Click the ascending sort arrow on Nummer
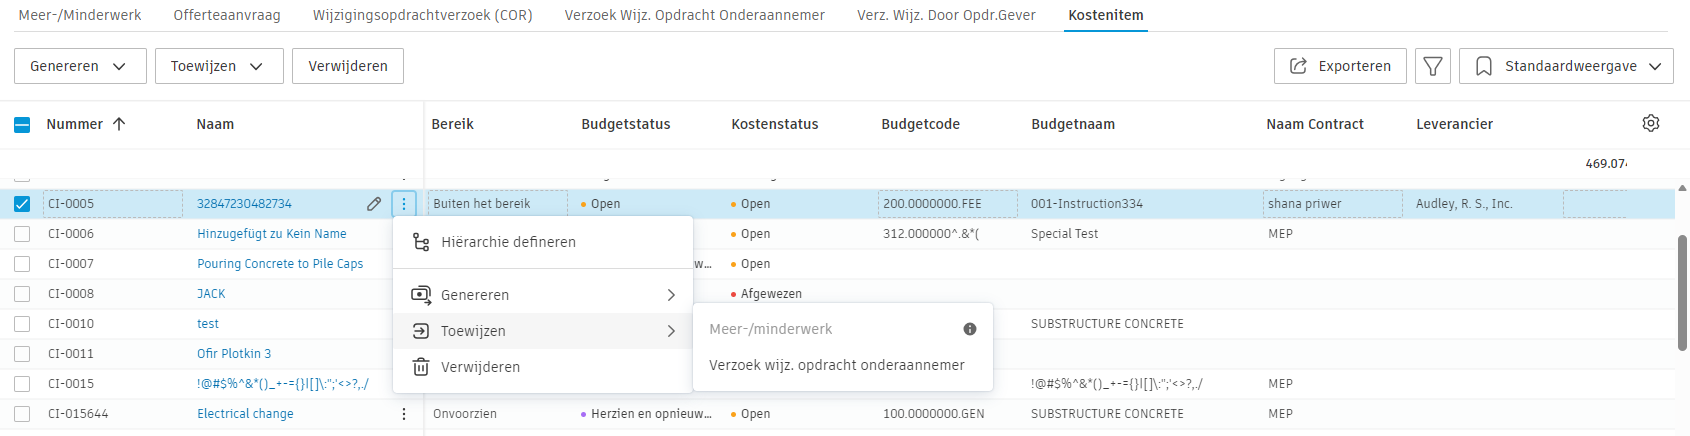This screenshot has width=1690, height=436. (x=119, y=124)
